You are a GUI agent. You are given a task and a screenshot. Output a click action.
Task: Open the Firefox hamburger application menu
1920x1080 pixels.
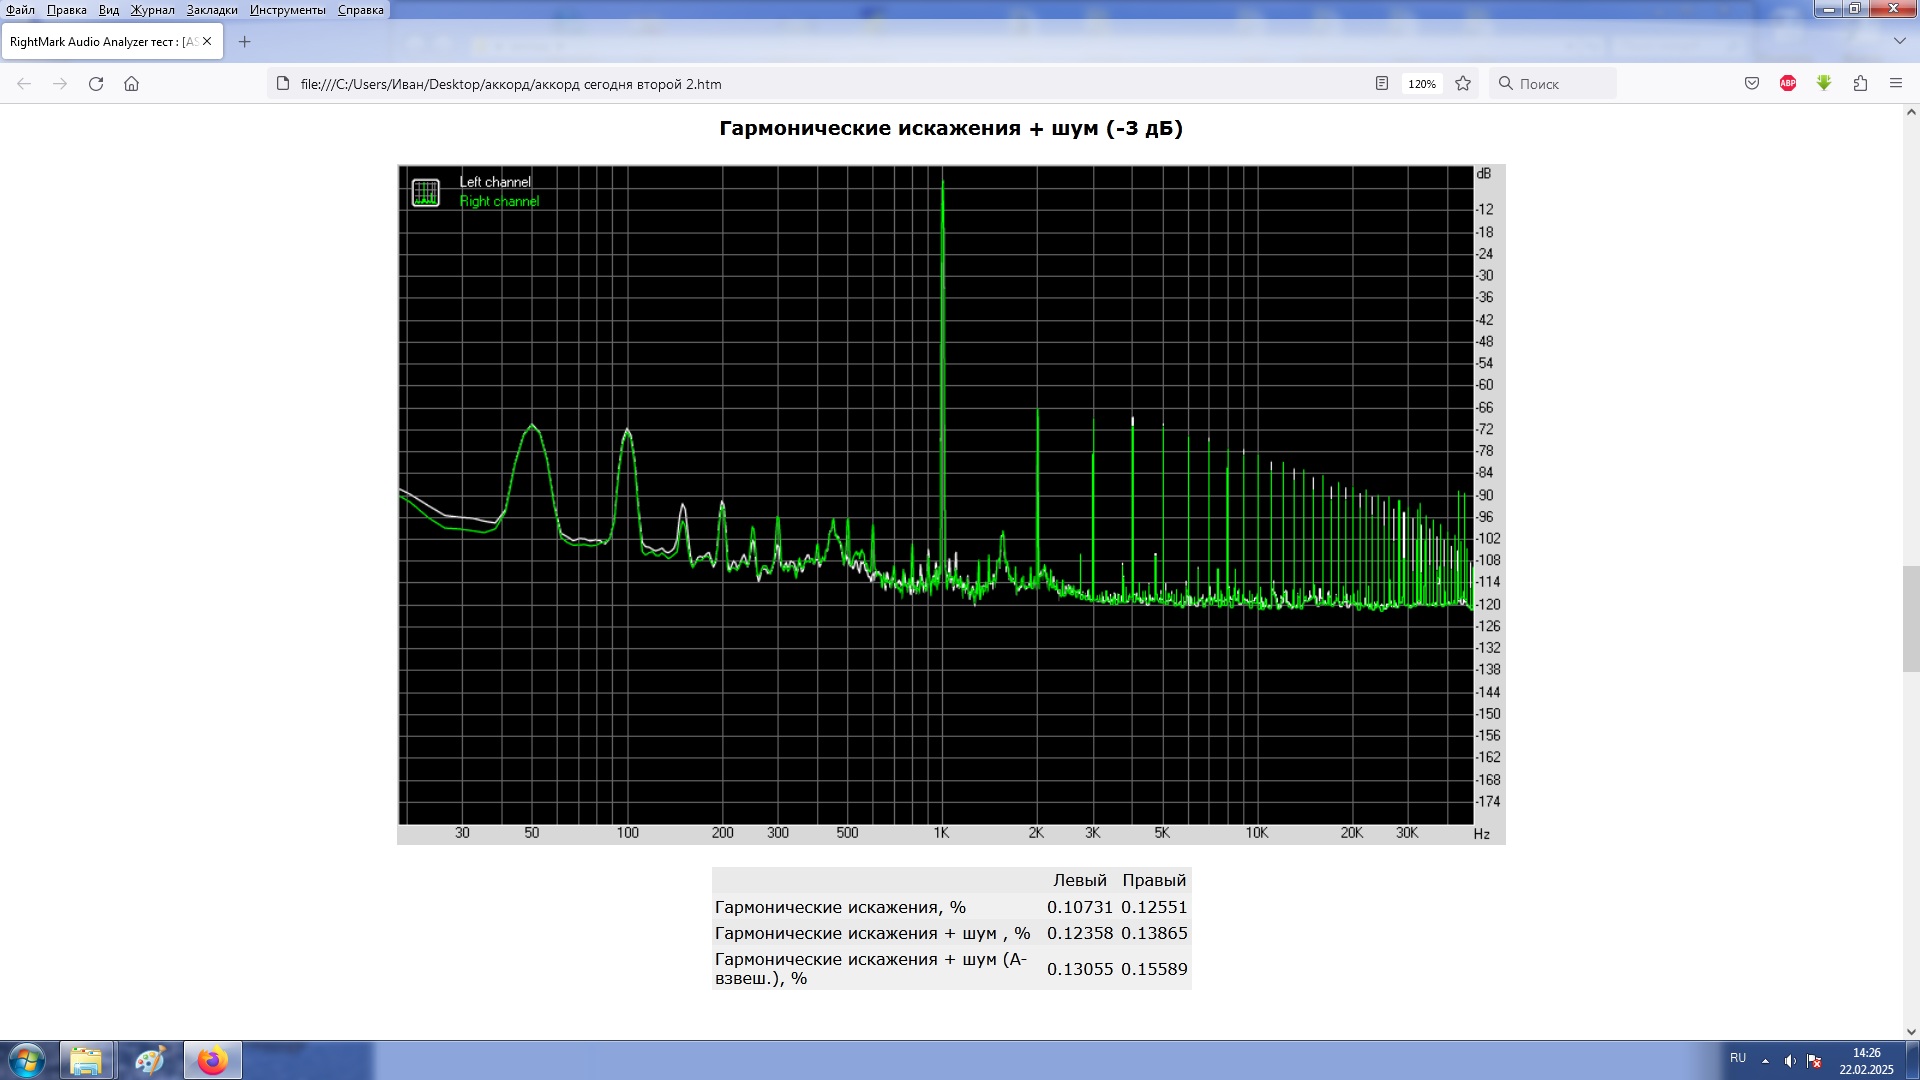1896,84
